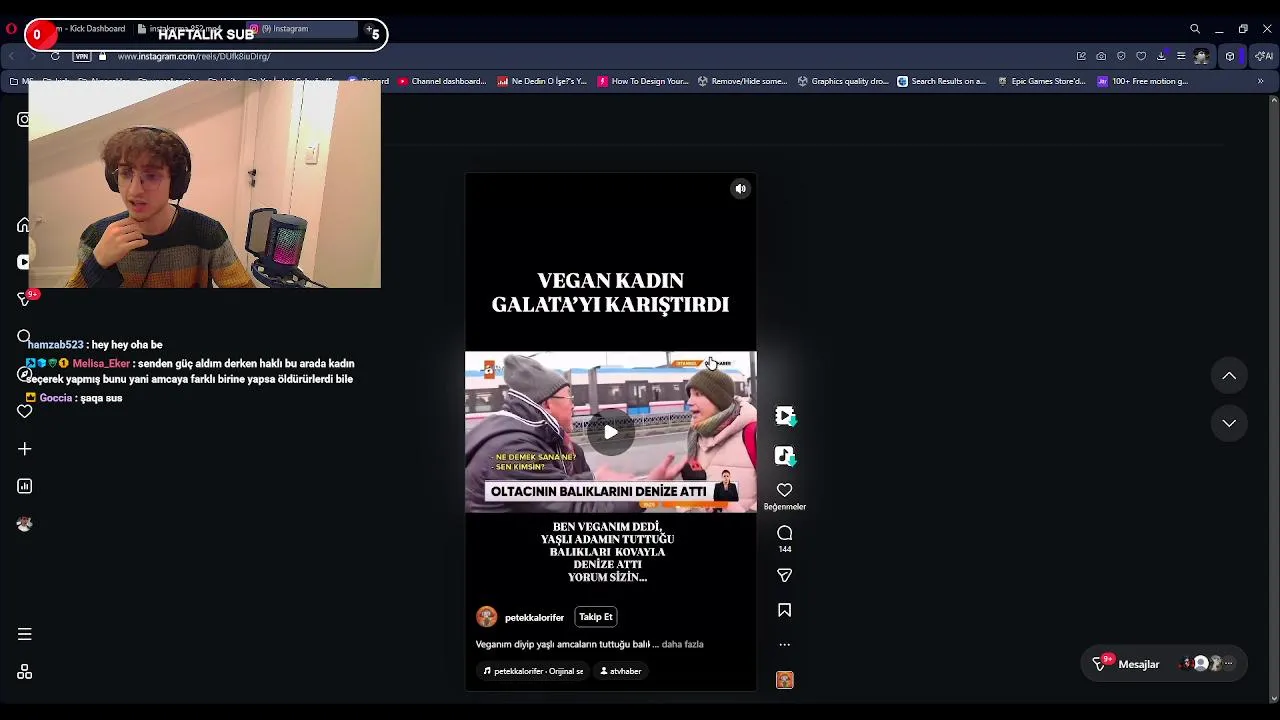Open the sidebar direct messages icon with badge

26,298
